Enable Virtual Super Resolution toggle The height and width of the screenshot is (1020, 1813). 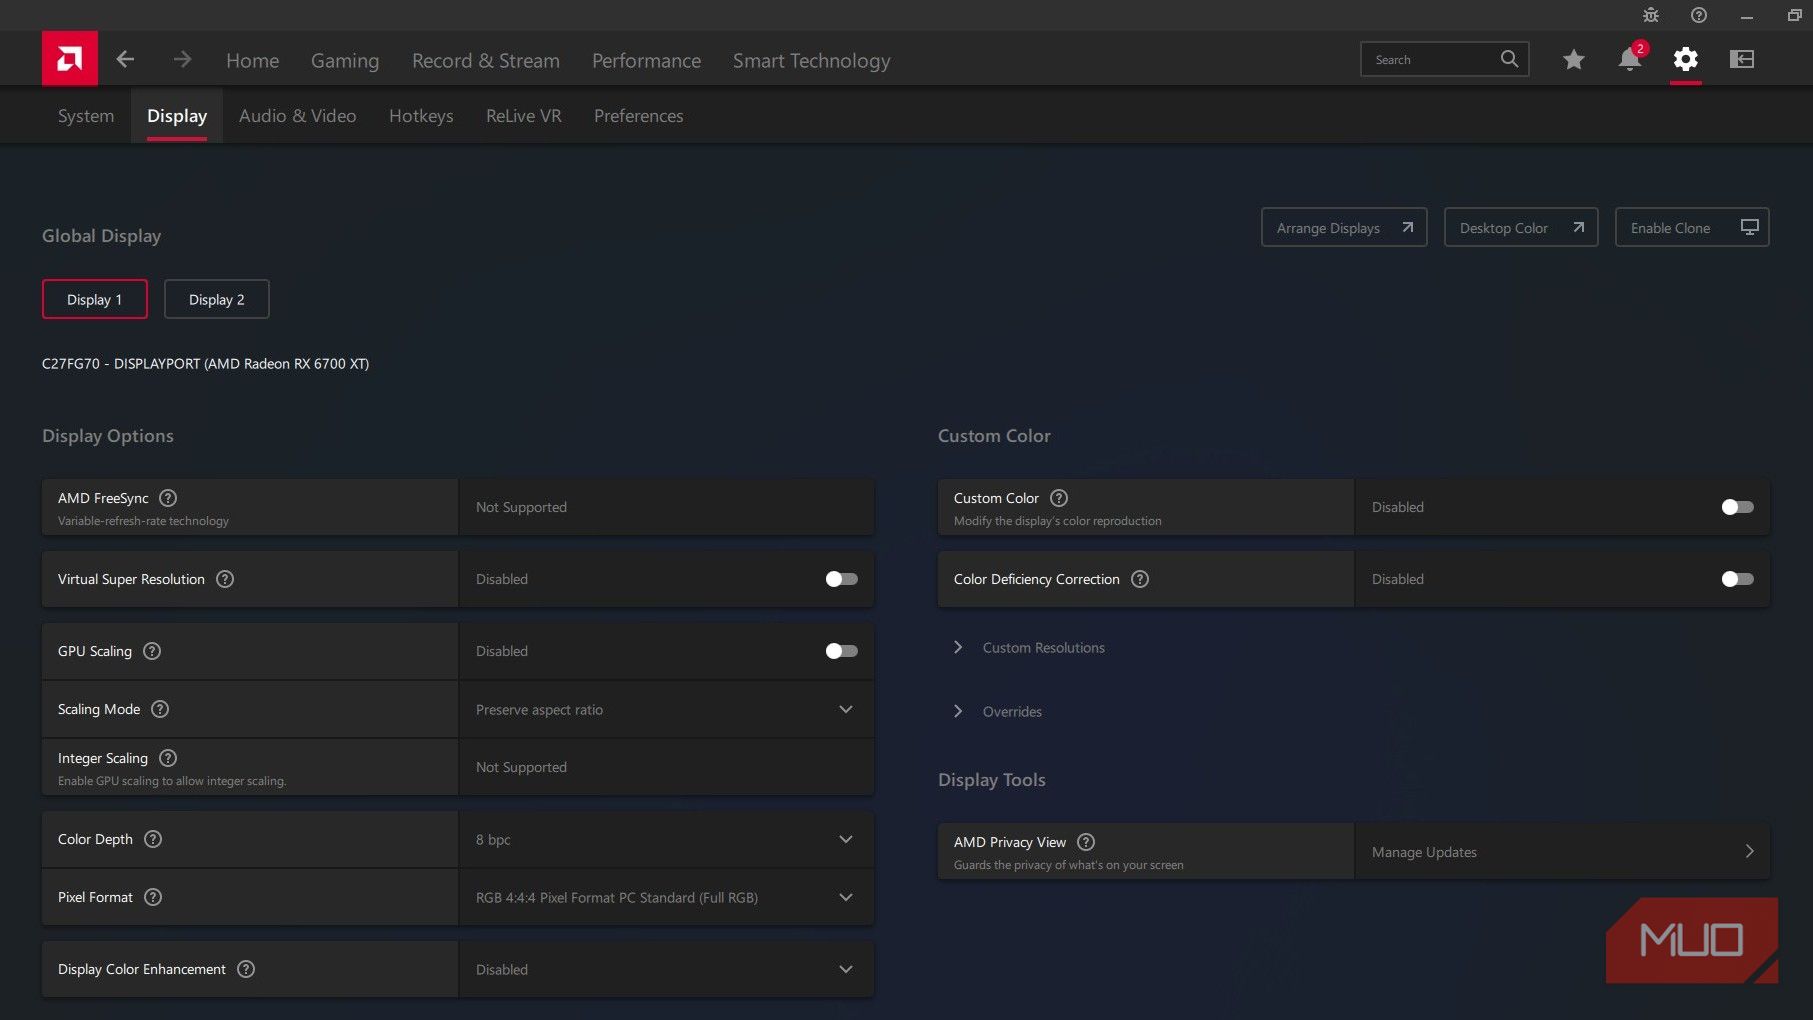tap(841, 579)
